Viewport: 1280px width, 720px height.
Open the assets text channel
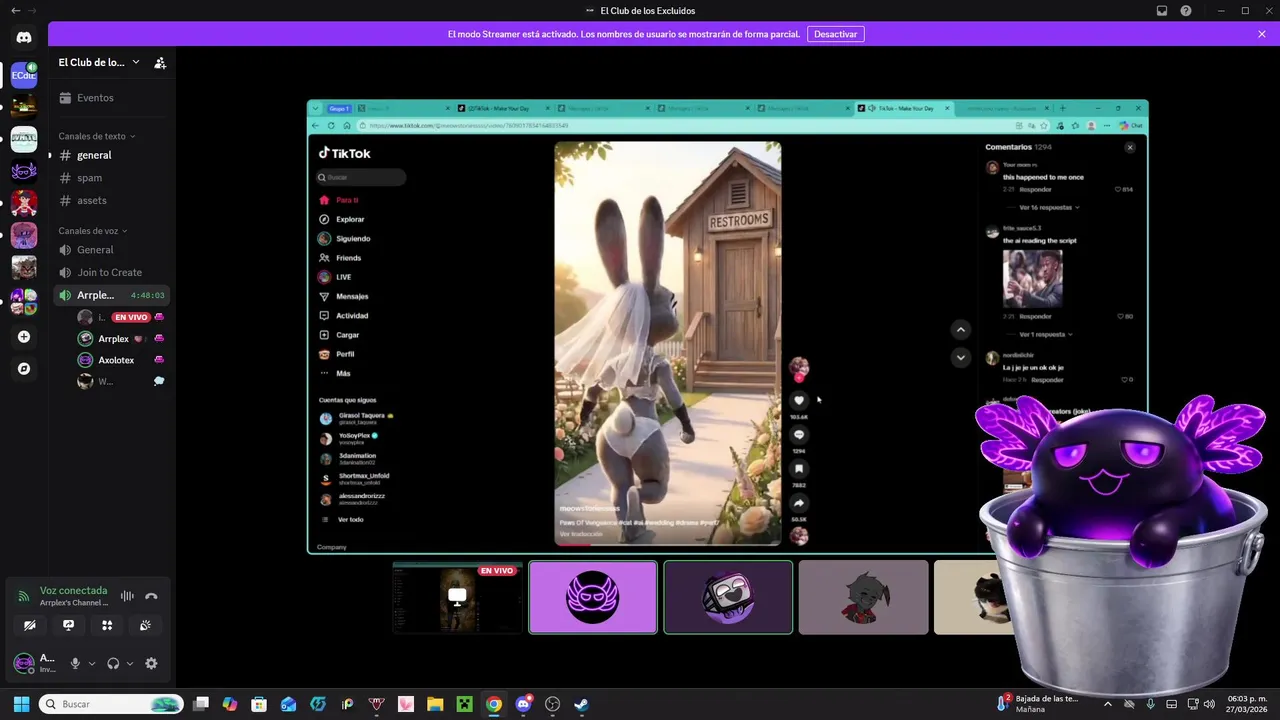click(112, 200)
